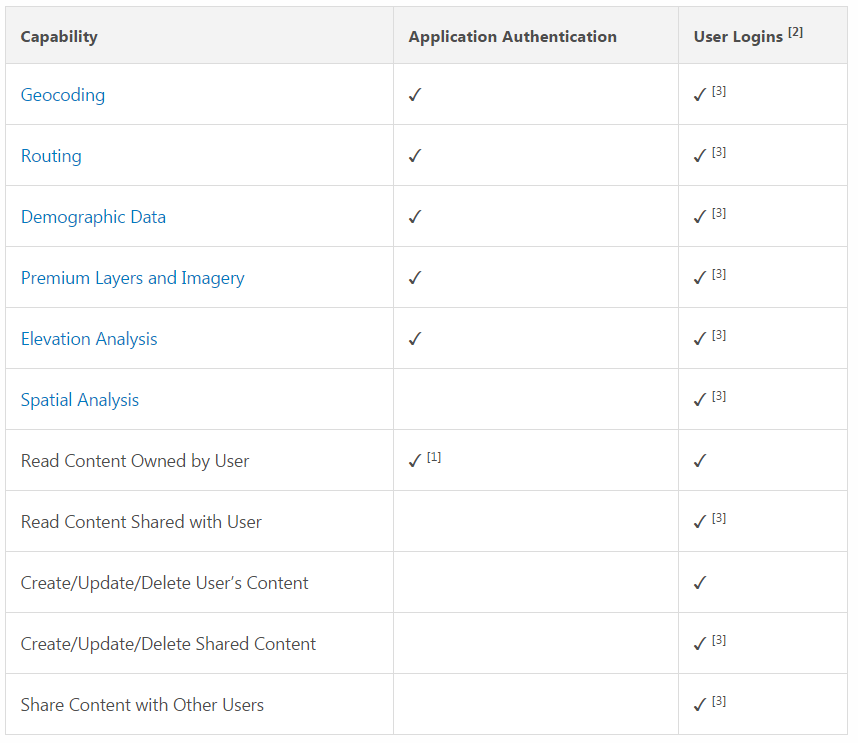Click Read Content Owned by User's Application Authentication checkmark

pos(415,461)
